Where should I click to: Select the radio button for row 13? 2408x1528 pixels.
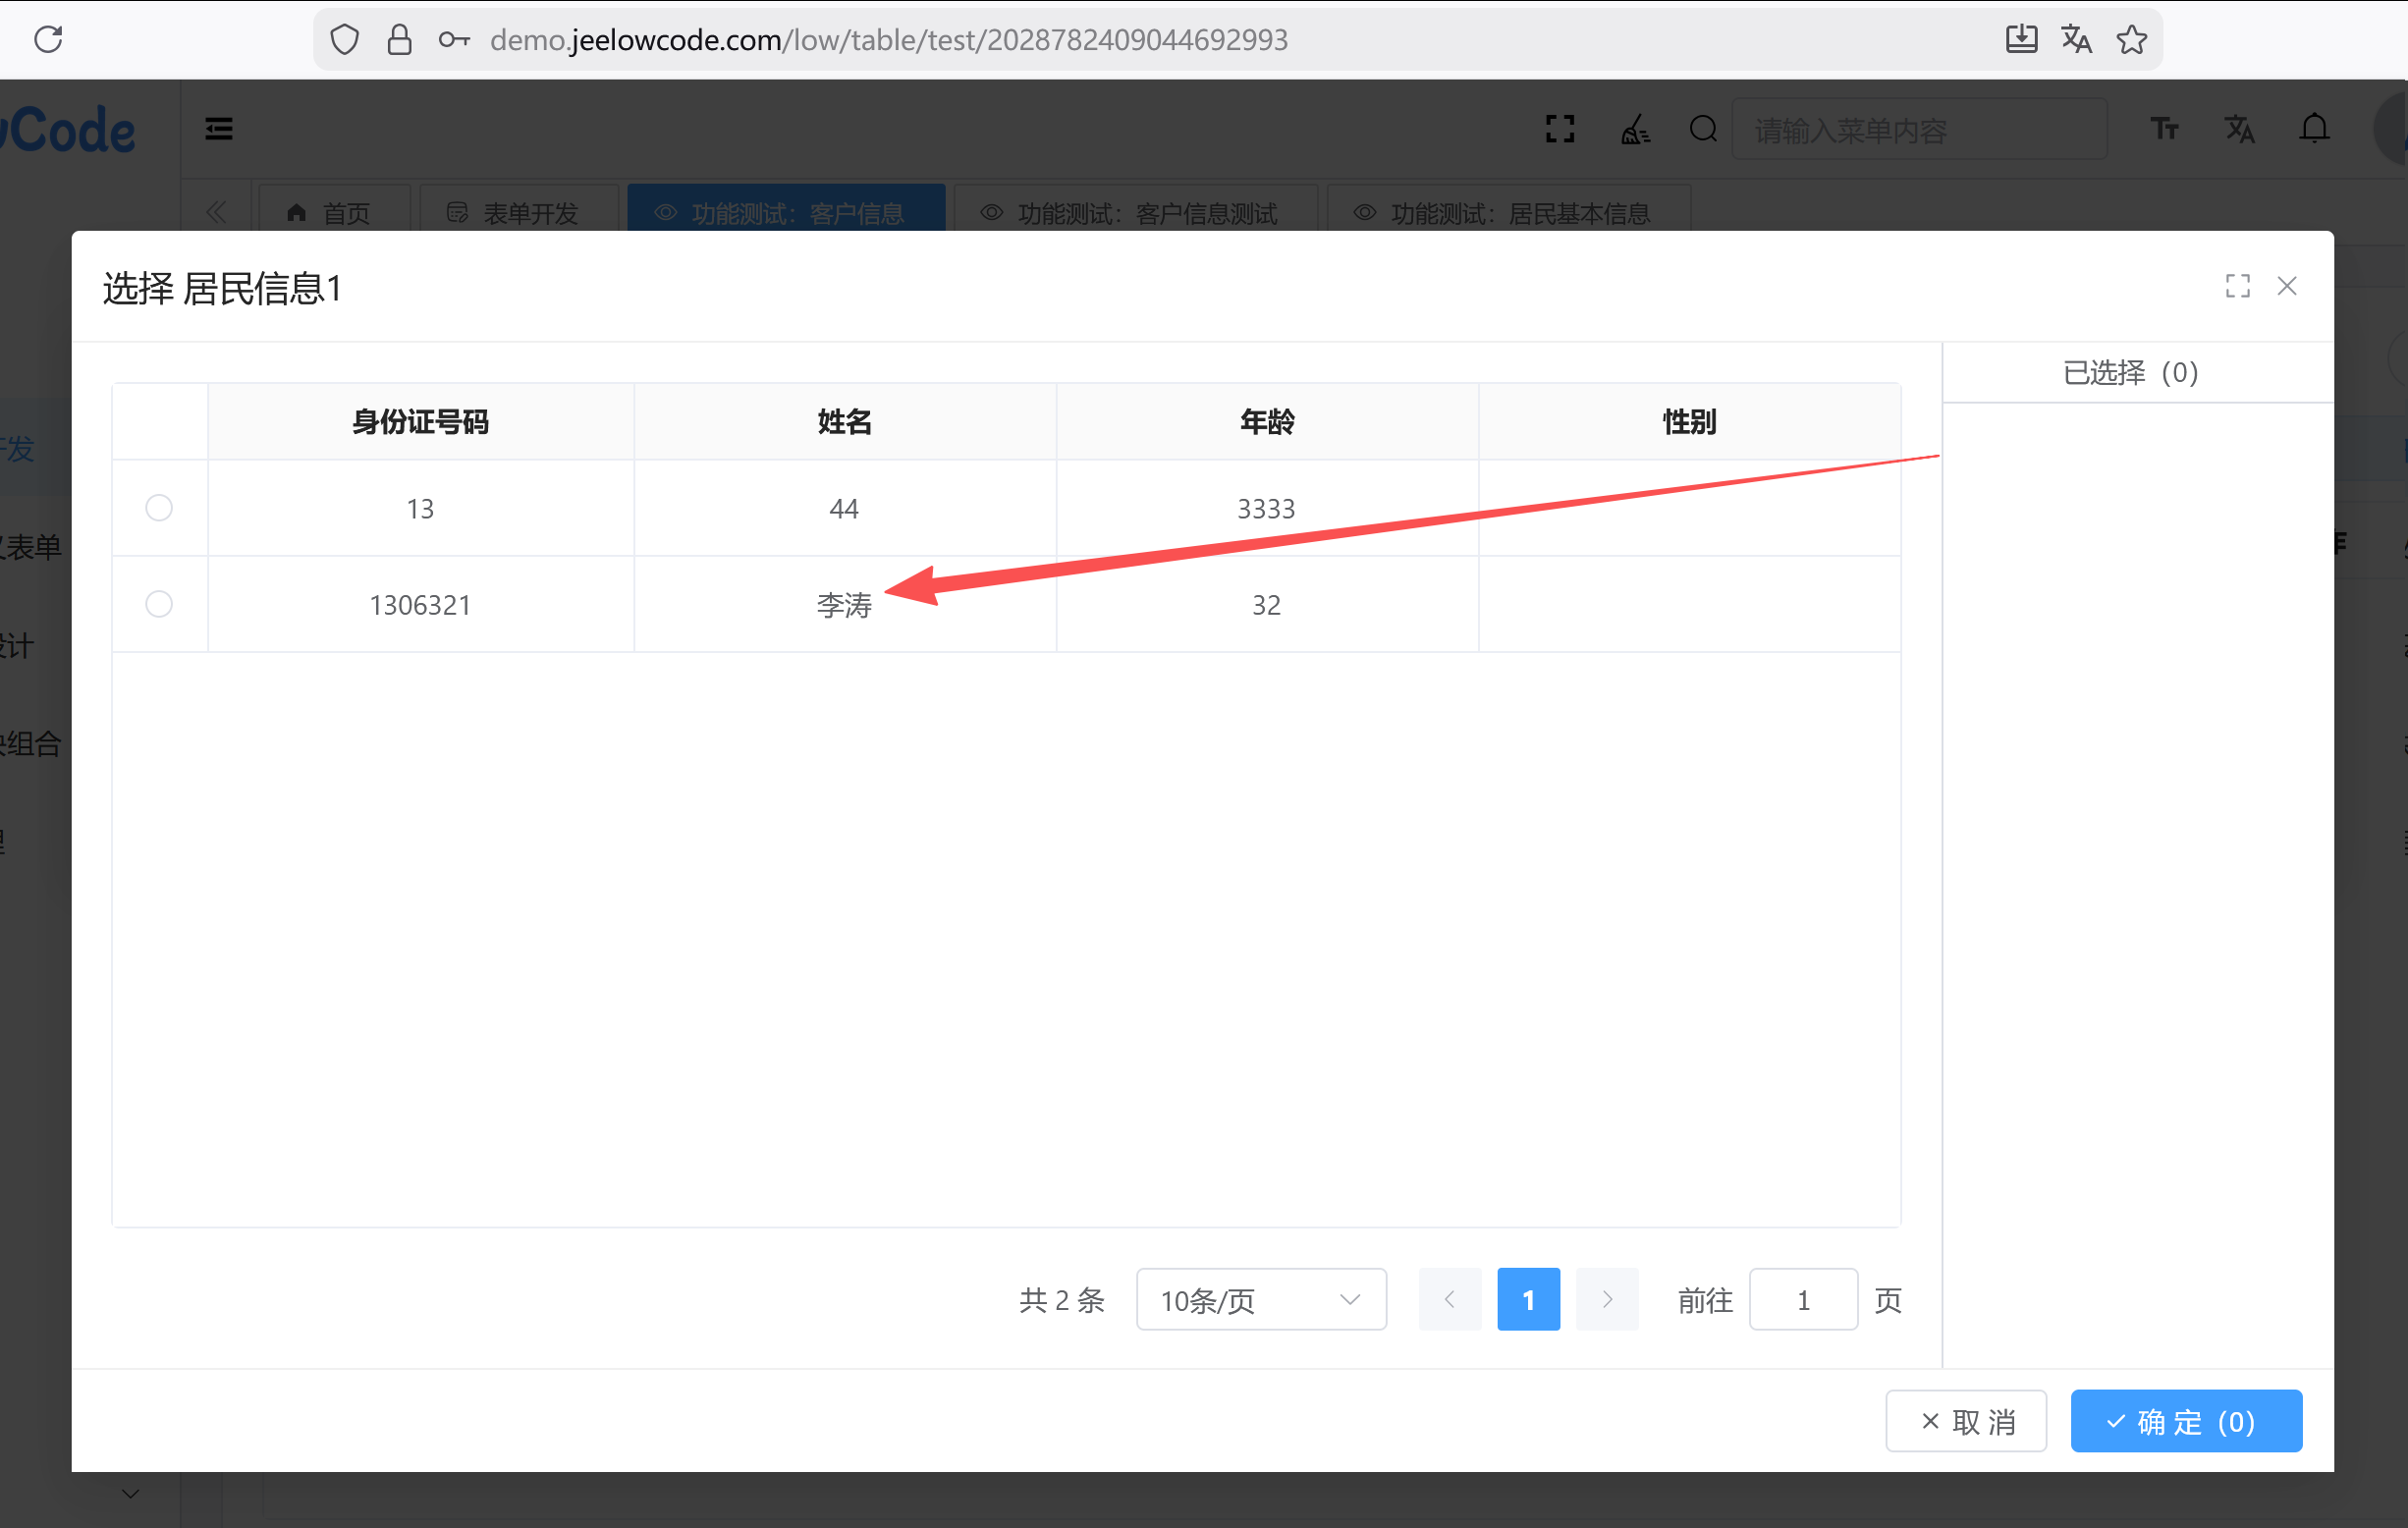(159, 508)
